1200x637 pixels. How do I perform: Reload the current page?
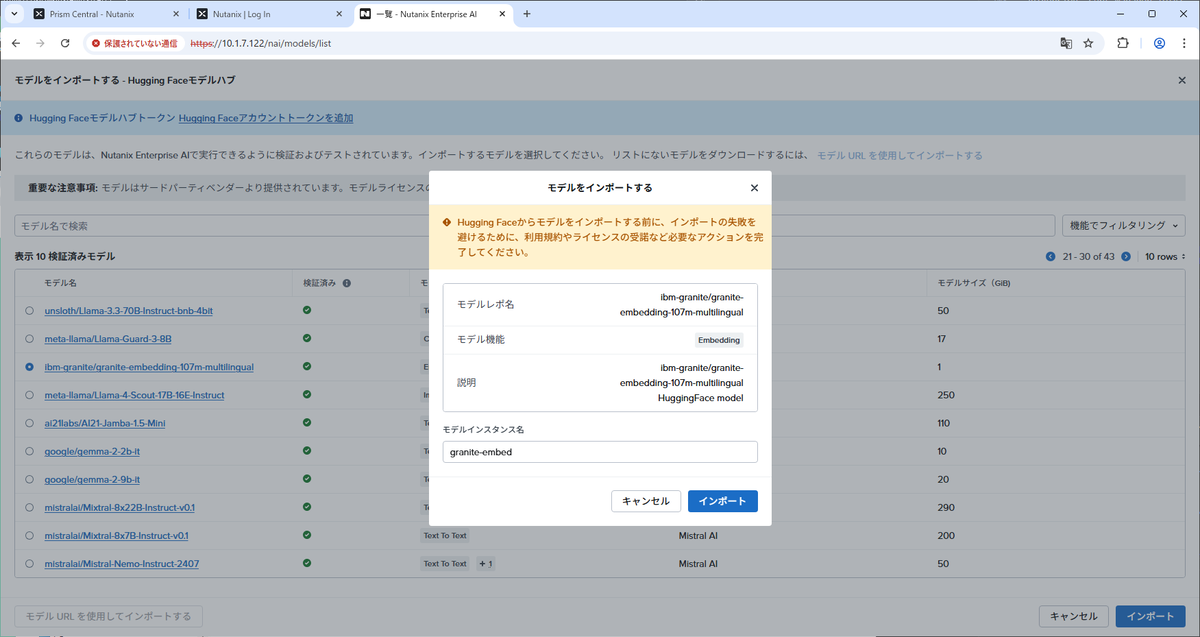point(65,44)
